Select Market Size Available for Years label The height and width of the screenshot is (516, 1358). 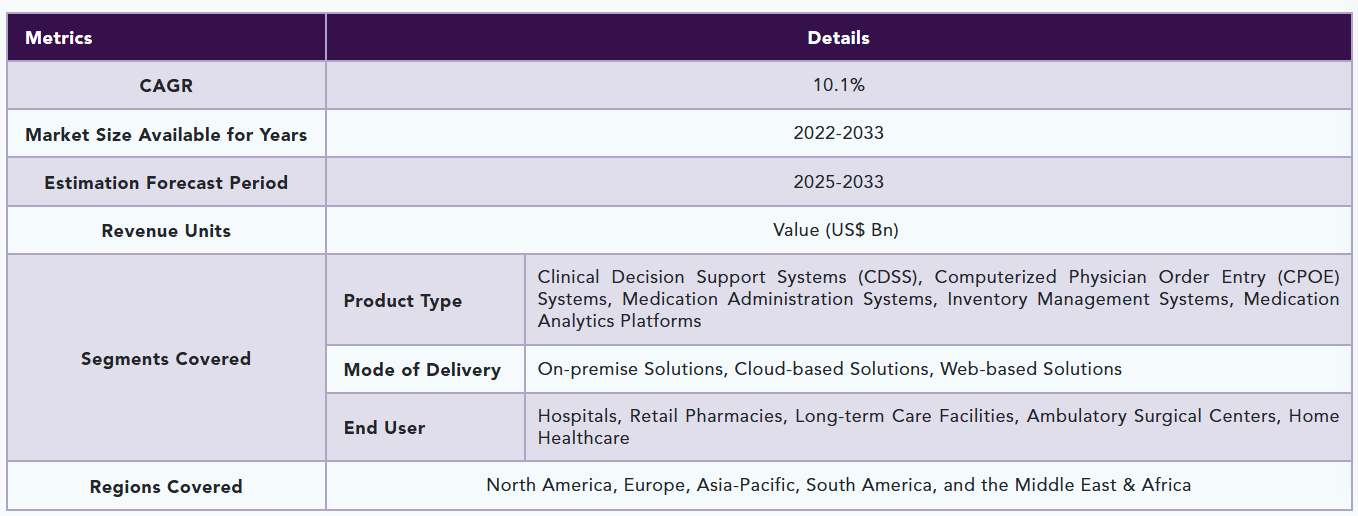tap(166, 134)
